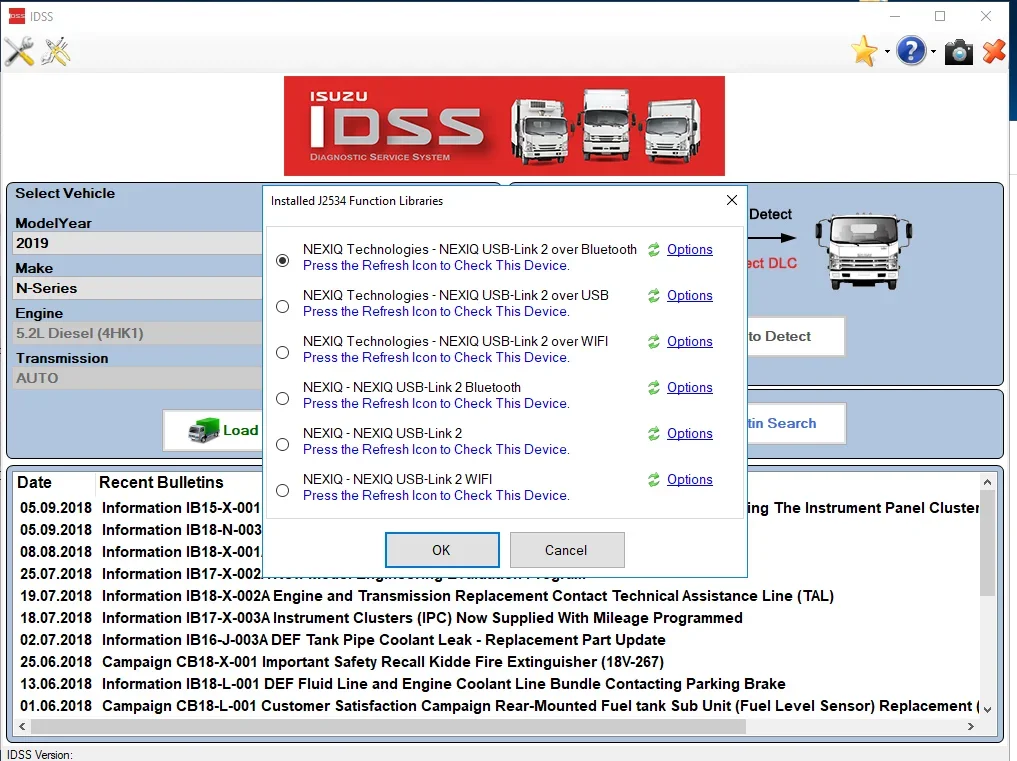Open Campaign CB18-X-001 Kidde Fire Extinguisher recall
Image resolution: width=1017 pixels, height=761 pixels.
[342, 662]
